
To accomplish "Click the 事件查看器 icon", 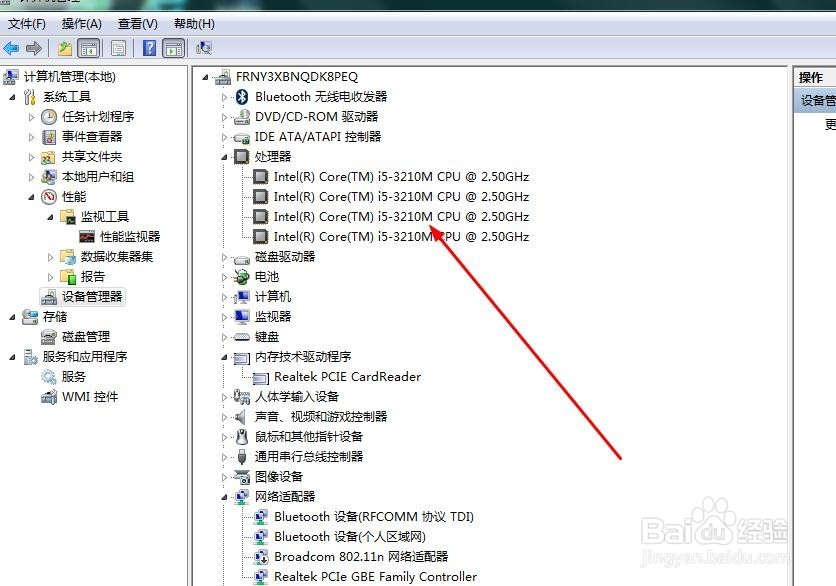I will (49, 137).
